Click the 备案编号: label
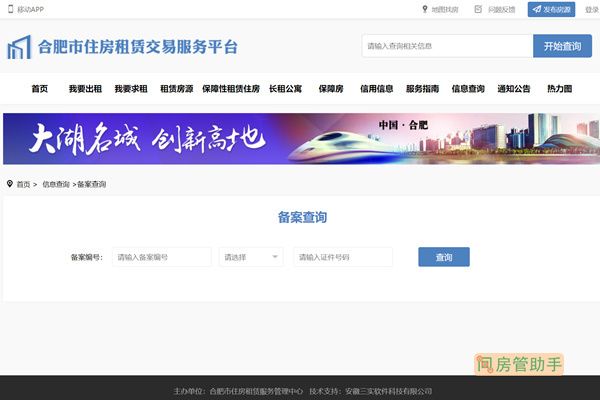The image size is (600, 400). click(87, 257)
